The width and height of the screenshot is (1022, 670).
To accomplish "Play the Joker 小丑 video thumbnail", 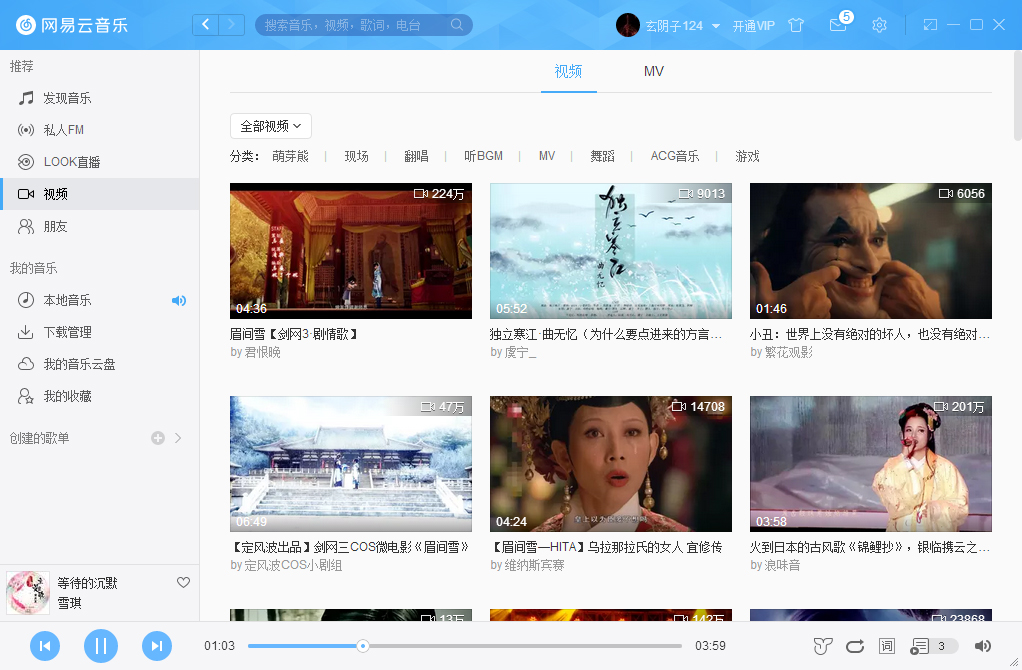I will tap(869, 250).
